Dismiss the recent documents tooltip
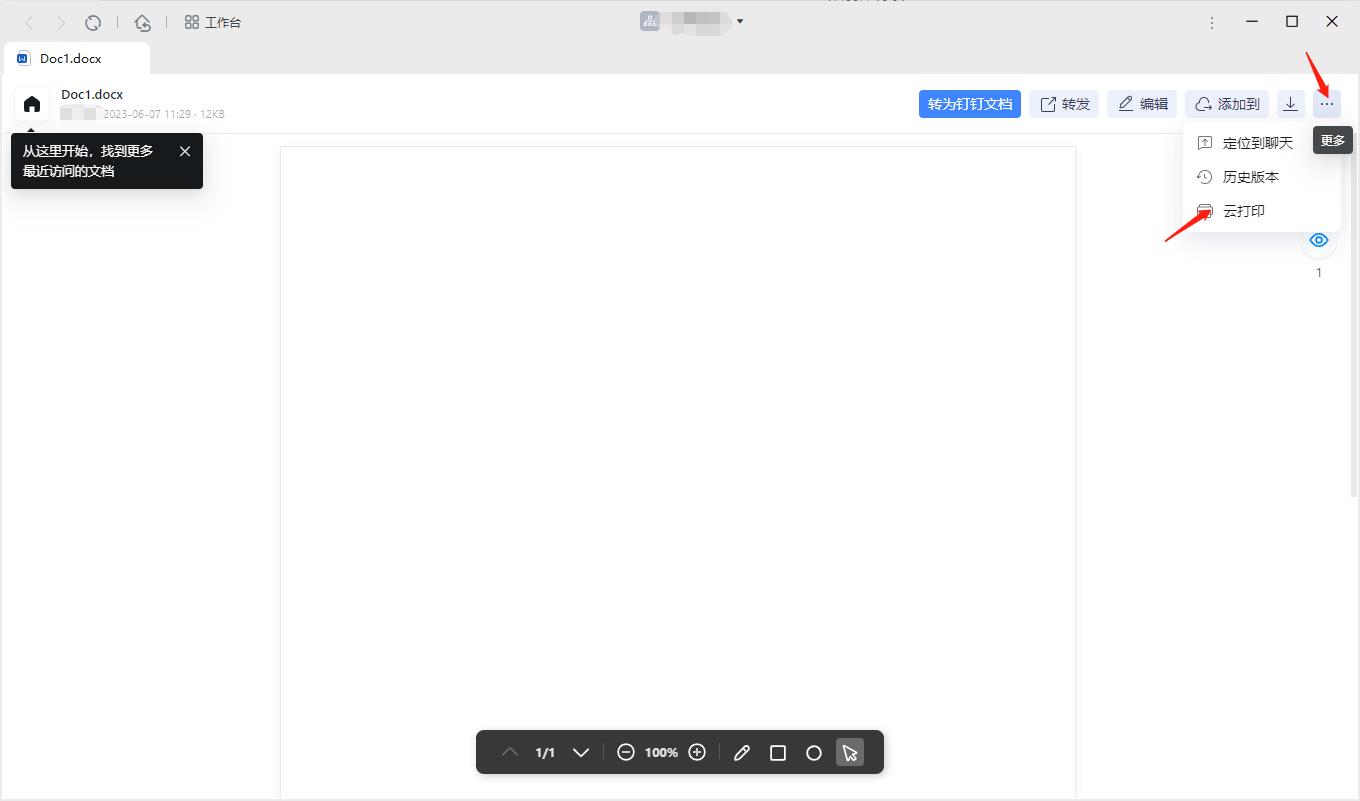Image resolution: width=1360 pixels, height=801 pixels. click(185, 151)
